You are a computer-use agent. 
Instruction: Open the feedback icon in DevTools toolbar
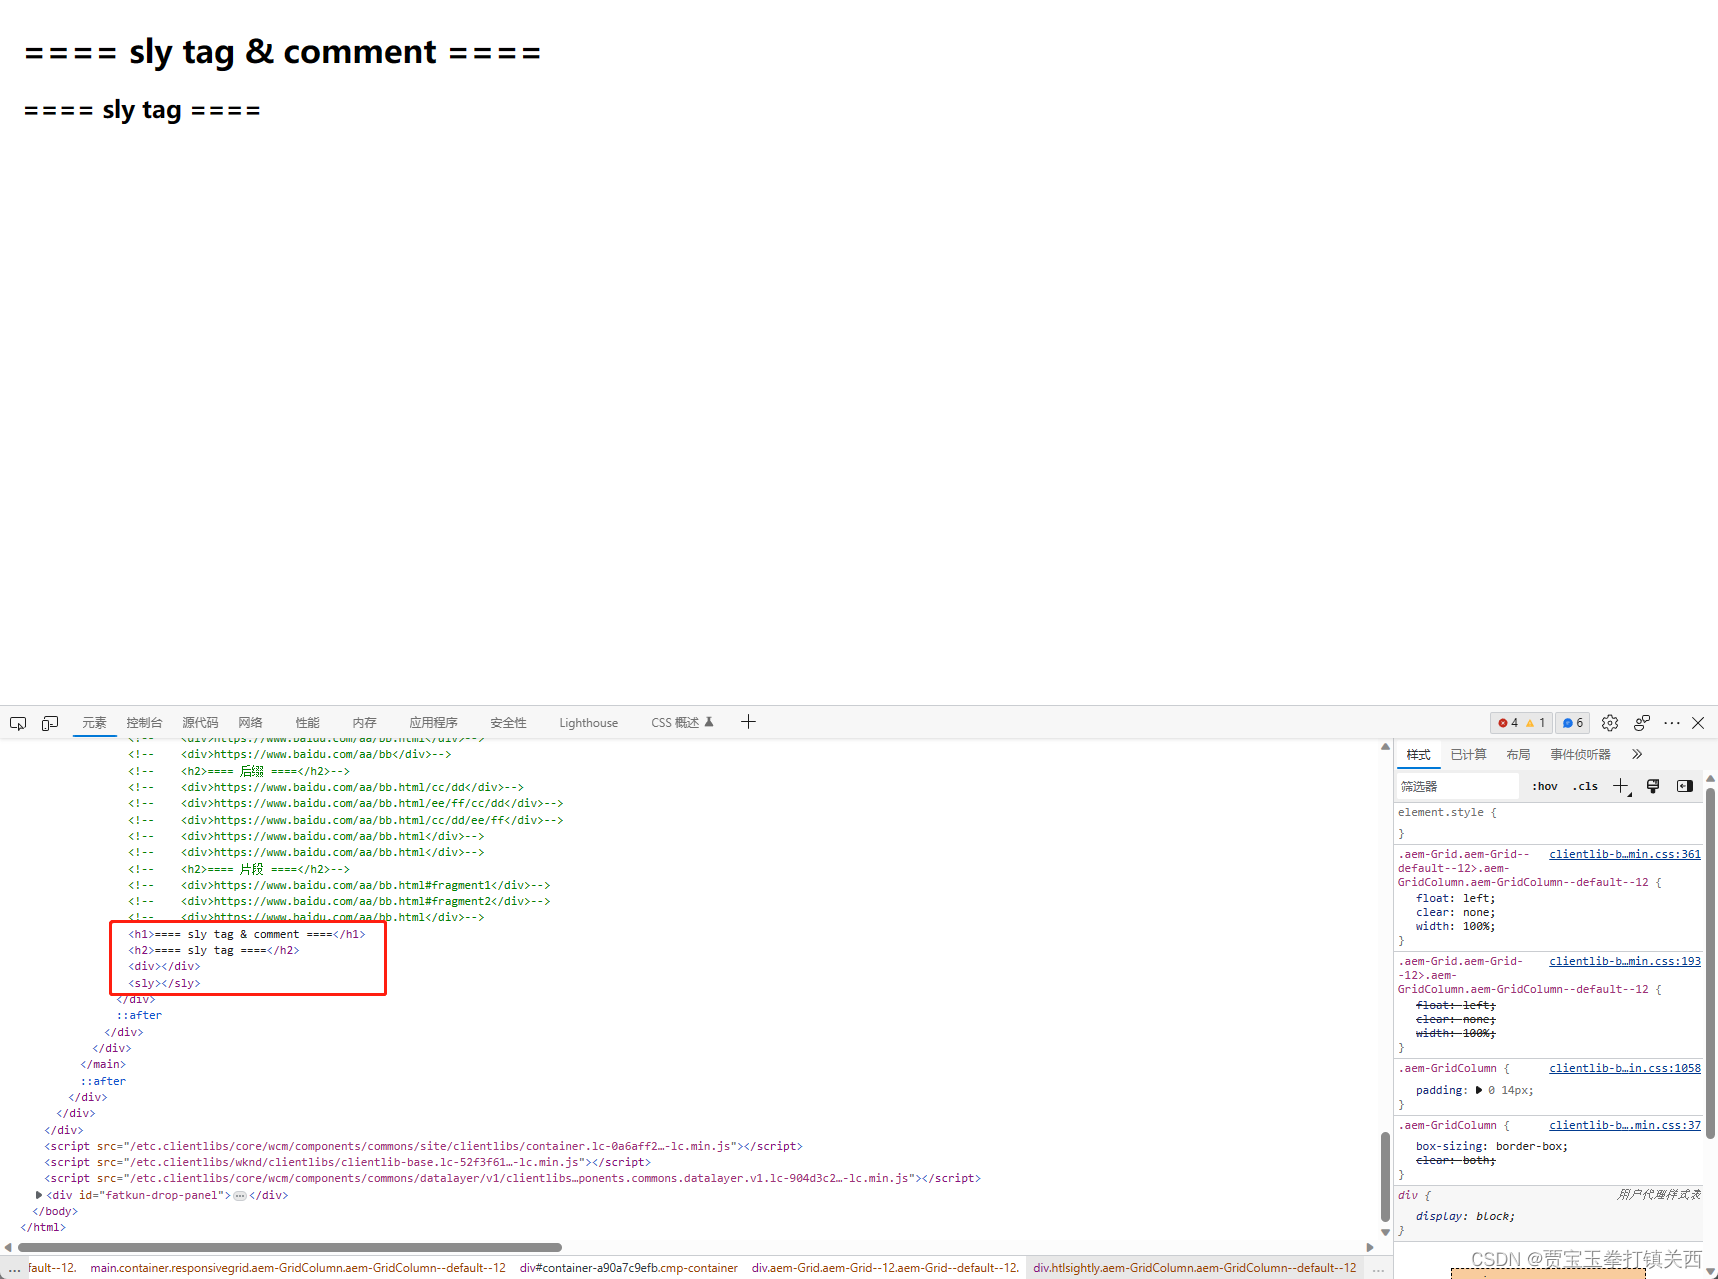(x=1642, y=723)
